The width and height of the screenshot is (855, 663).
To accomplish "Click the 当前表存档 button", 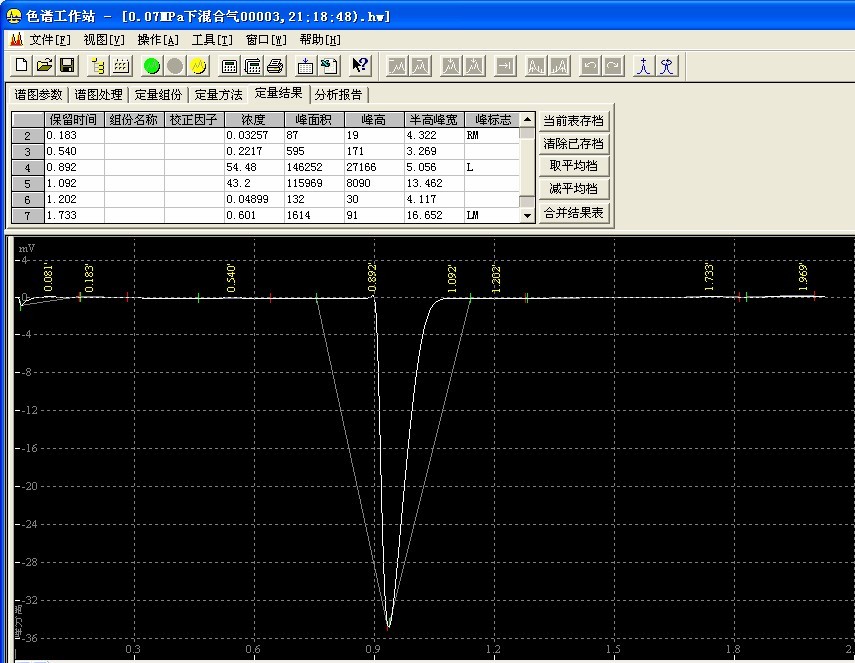I will pyautogui.click(x=573, y=121).
